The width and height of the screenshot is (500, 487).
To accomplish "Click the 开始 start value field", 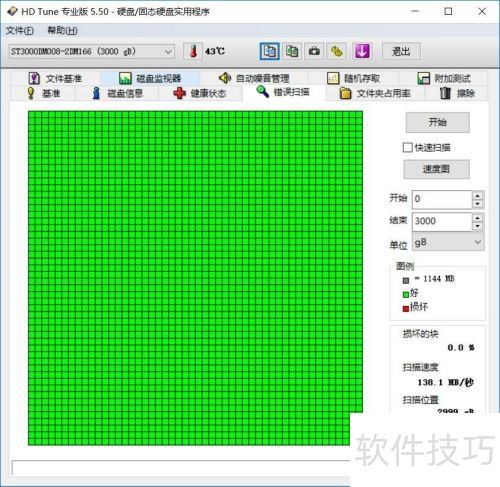I will (x=442, y=199).
